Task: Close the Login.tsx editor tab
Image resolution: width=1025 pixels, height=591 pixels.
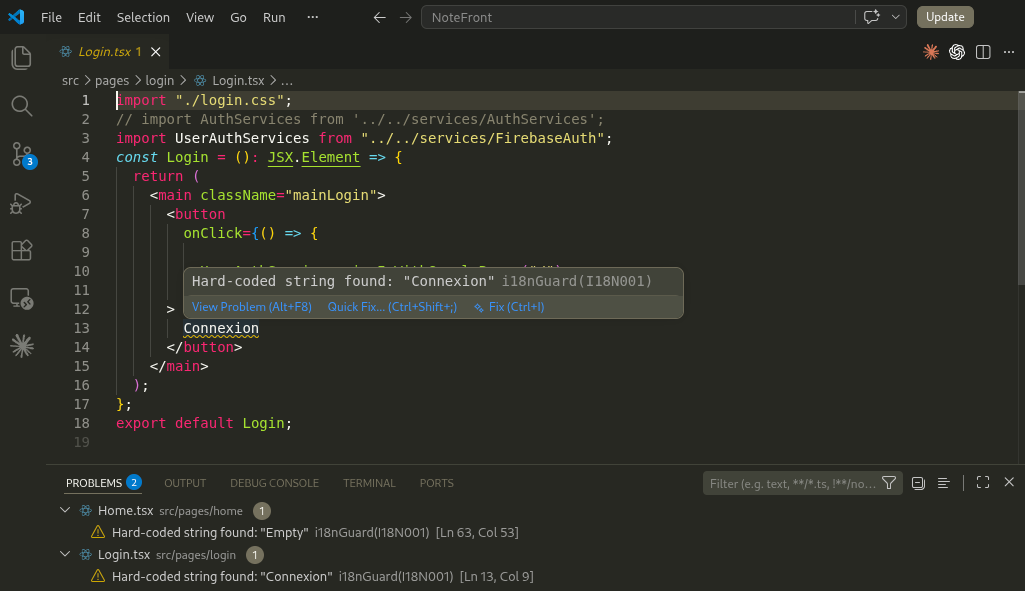Action: coord(156,52)
